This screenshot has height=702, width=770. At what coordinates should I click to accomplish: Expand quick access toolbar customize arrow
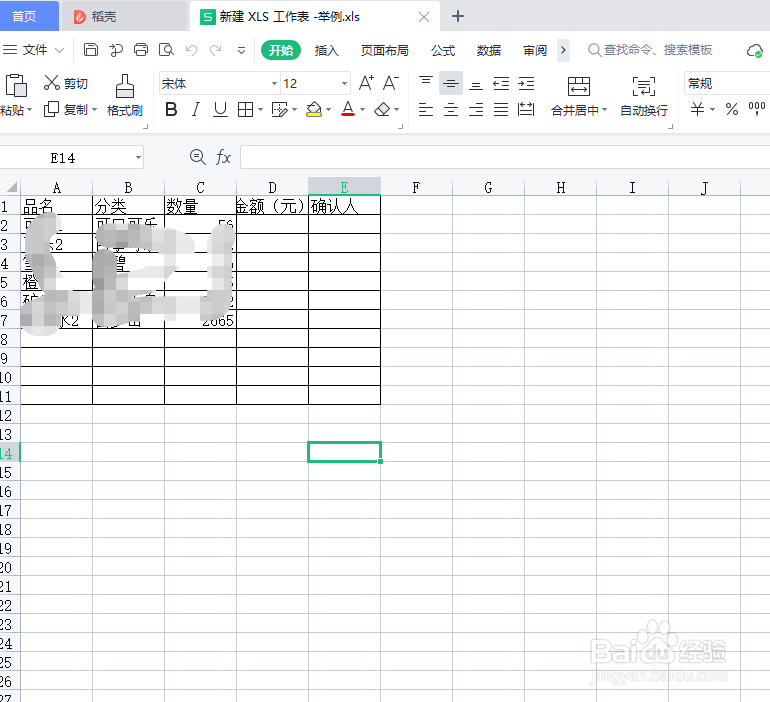[241, 50]
